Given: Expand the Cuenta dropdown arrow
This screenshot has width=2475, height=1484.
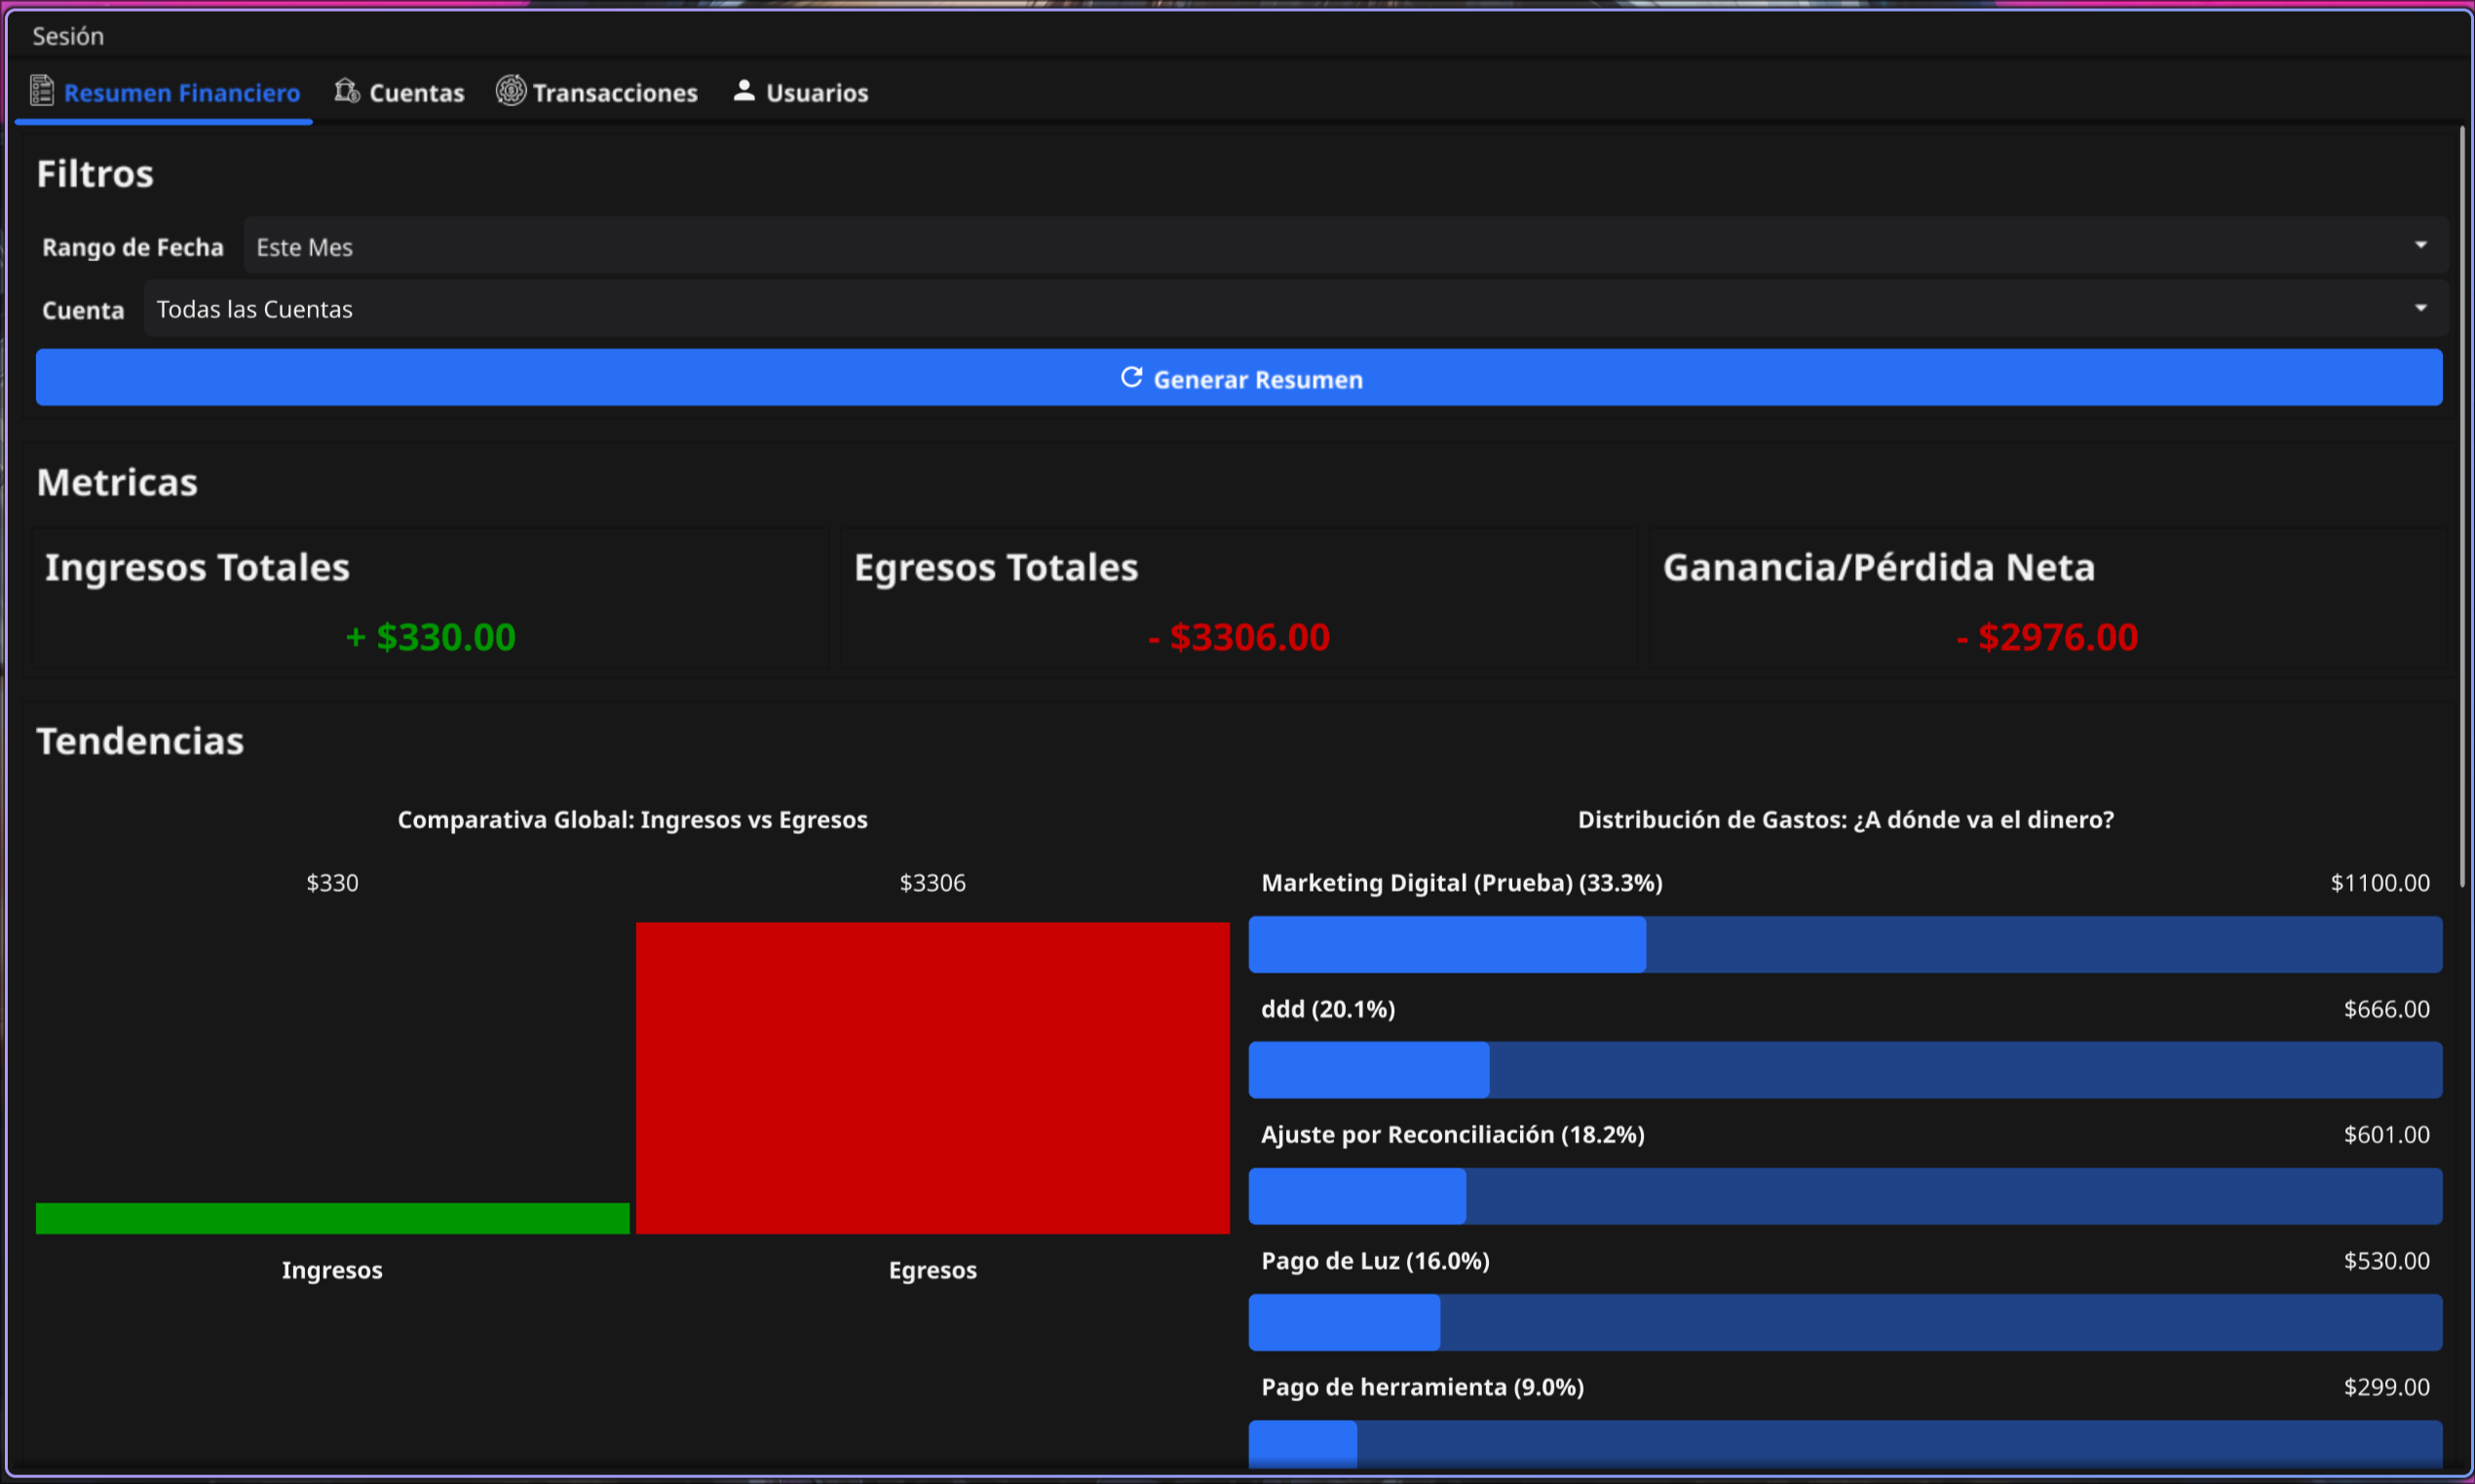Looking at the screenshot, I should coord(2420,308).
